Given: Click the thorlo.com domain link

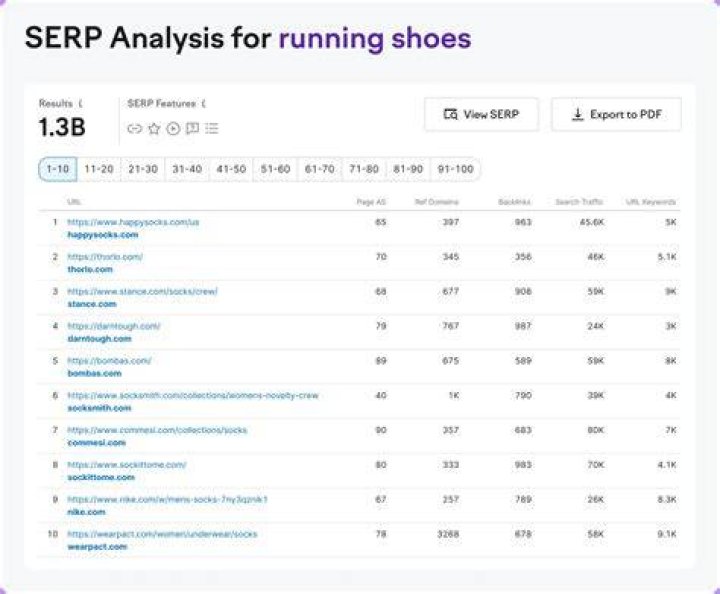Looking at the screenshot, I should click(x=90, y=269).
